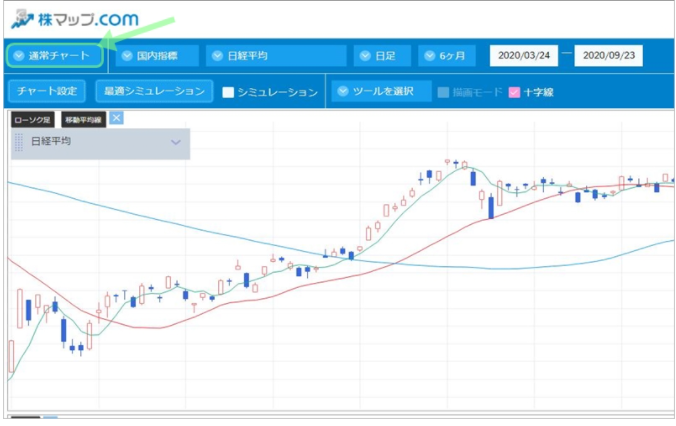This screenshot has width=676, height=426.
Task: Select the 移動平均線 tag
Action: (84, 120)
